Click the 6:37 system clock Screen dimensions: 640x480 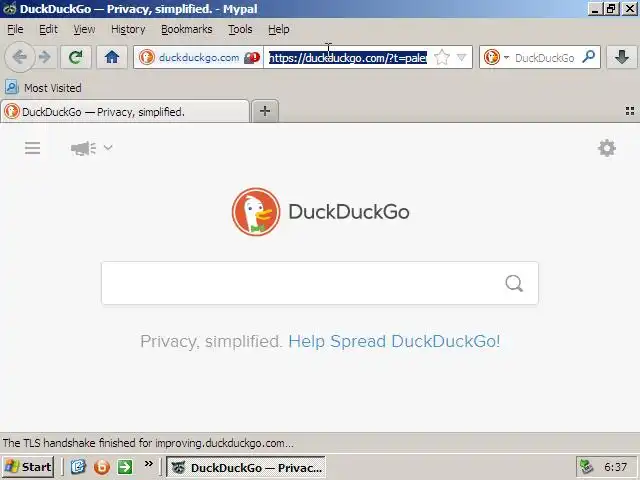pos(616,467)
